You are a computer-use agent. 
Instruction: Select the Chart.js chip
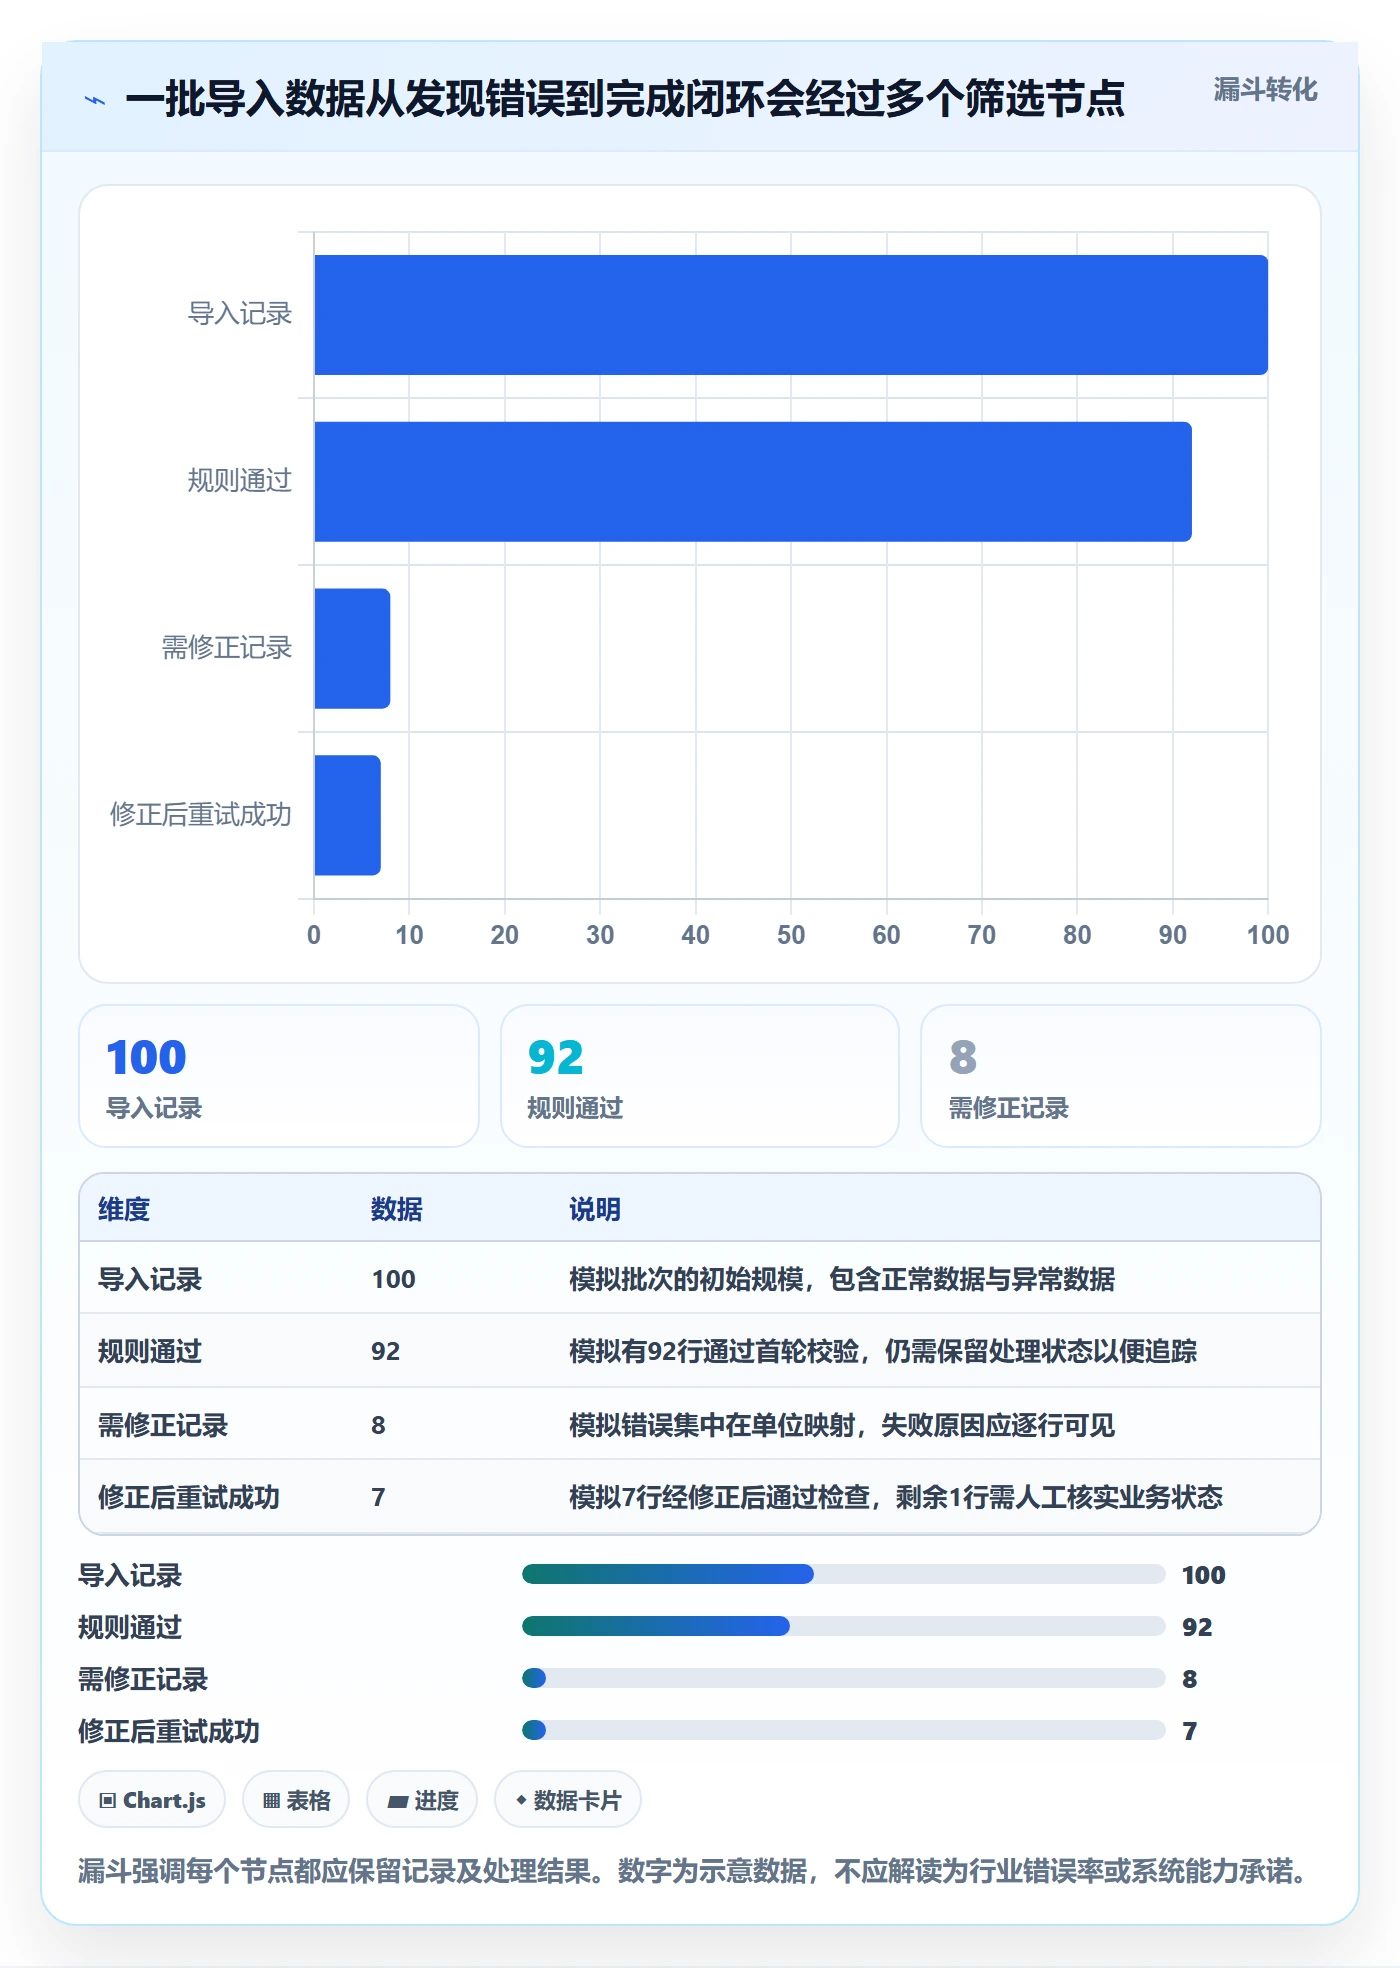152,1800
